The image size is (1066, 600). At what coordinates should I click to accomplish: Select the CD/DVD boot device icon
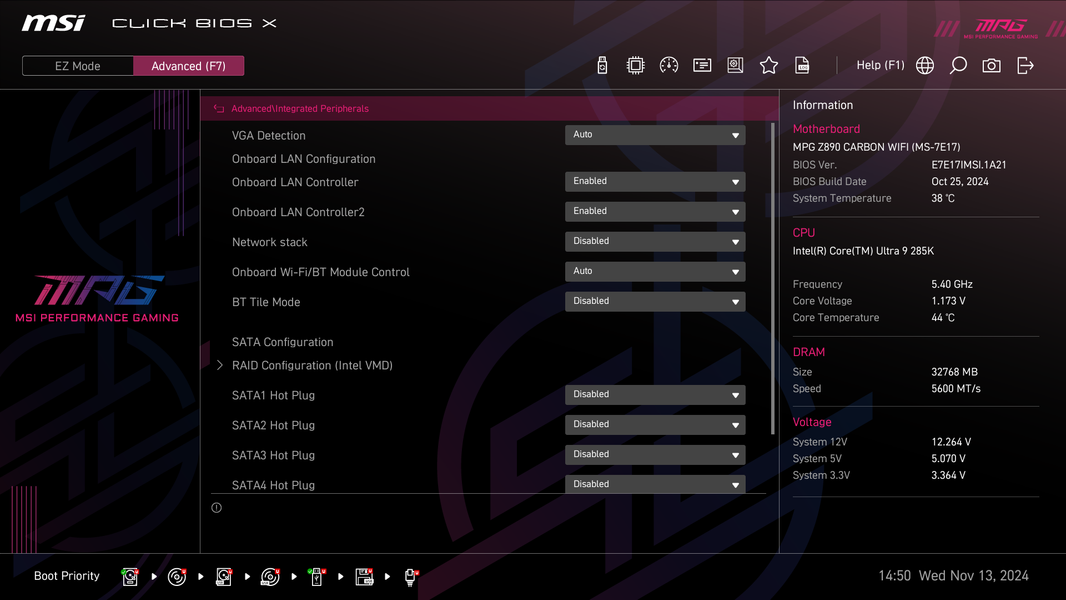click(177, 576)
